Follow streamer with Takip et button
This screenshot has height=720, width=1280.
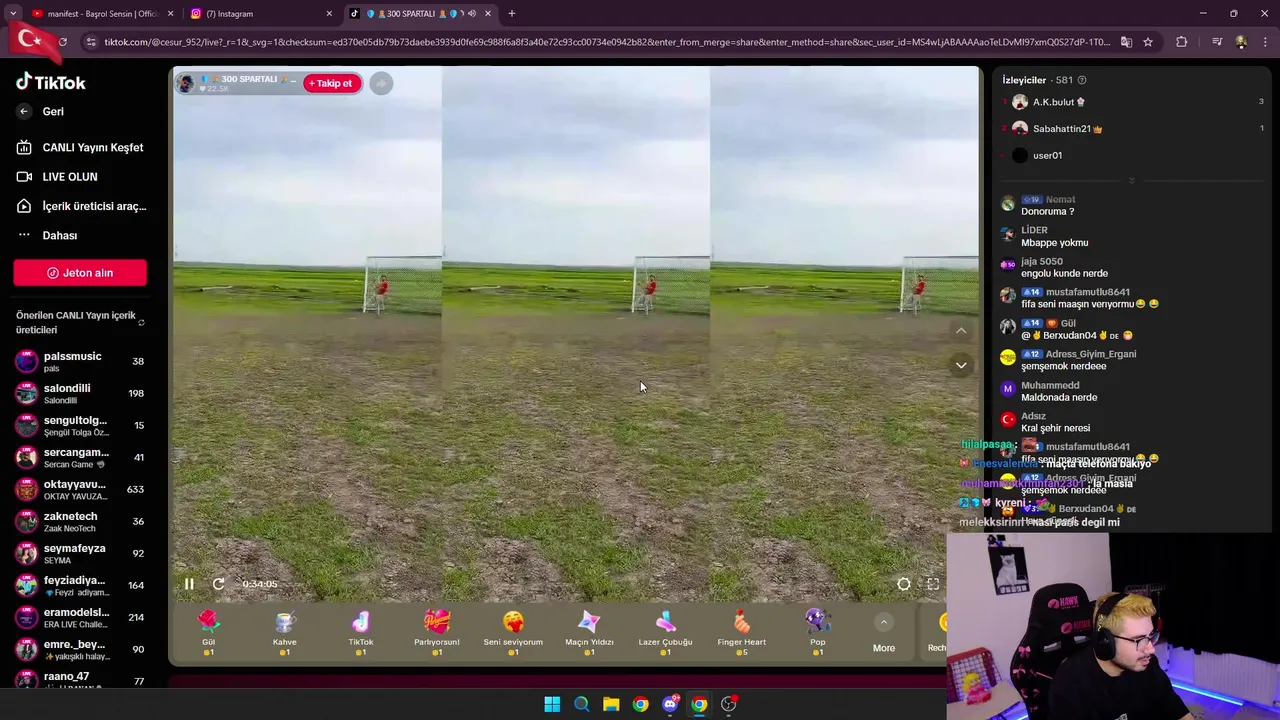tap(331, 83)
